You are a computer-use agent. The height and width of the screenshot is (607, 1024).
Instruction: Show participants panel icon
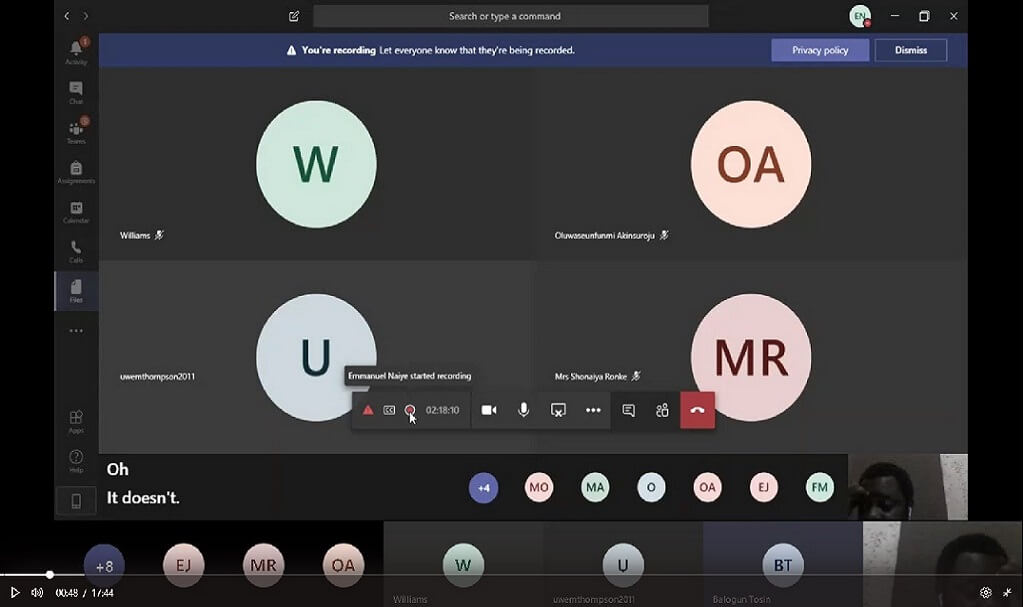pyautogui.click(x=662, y=410)
